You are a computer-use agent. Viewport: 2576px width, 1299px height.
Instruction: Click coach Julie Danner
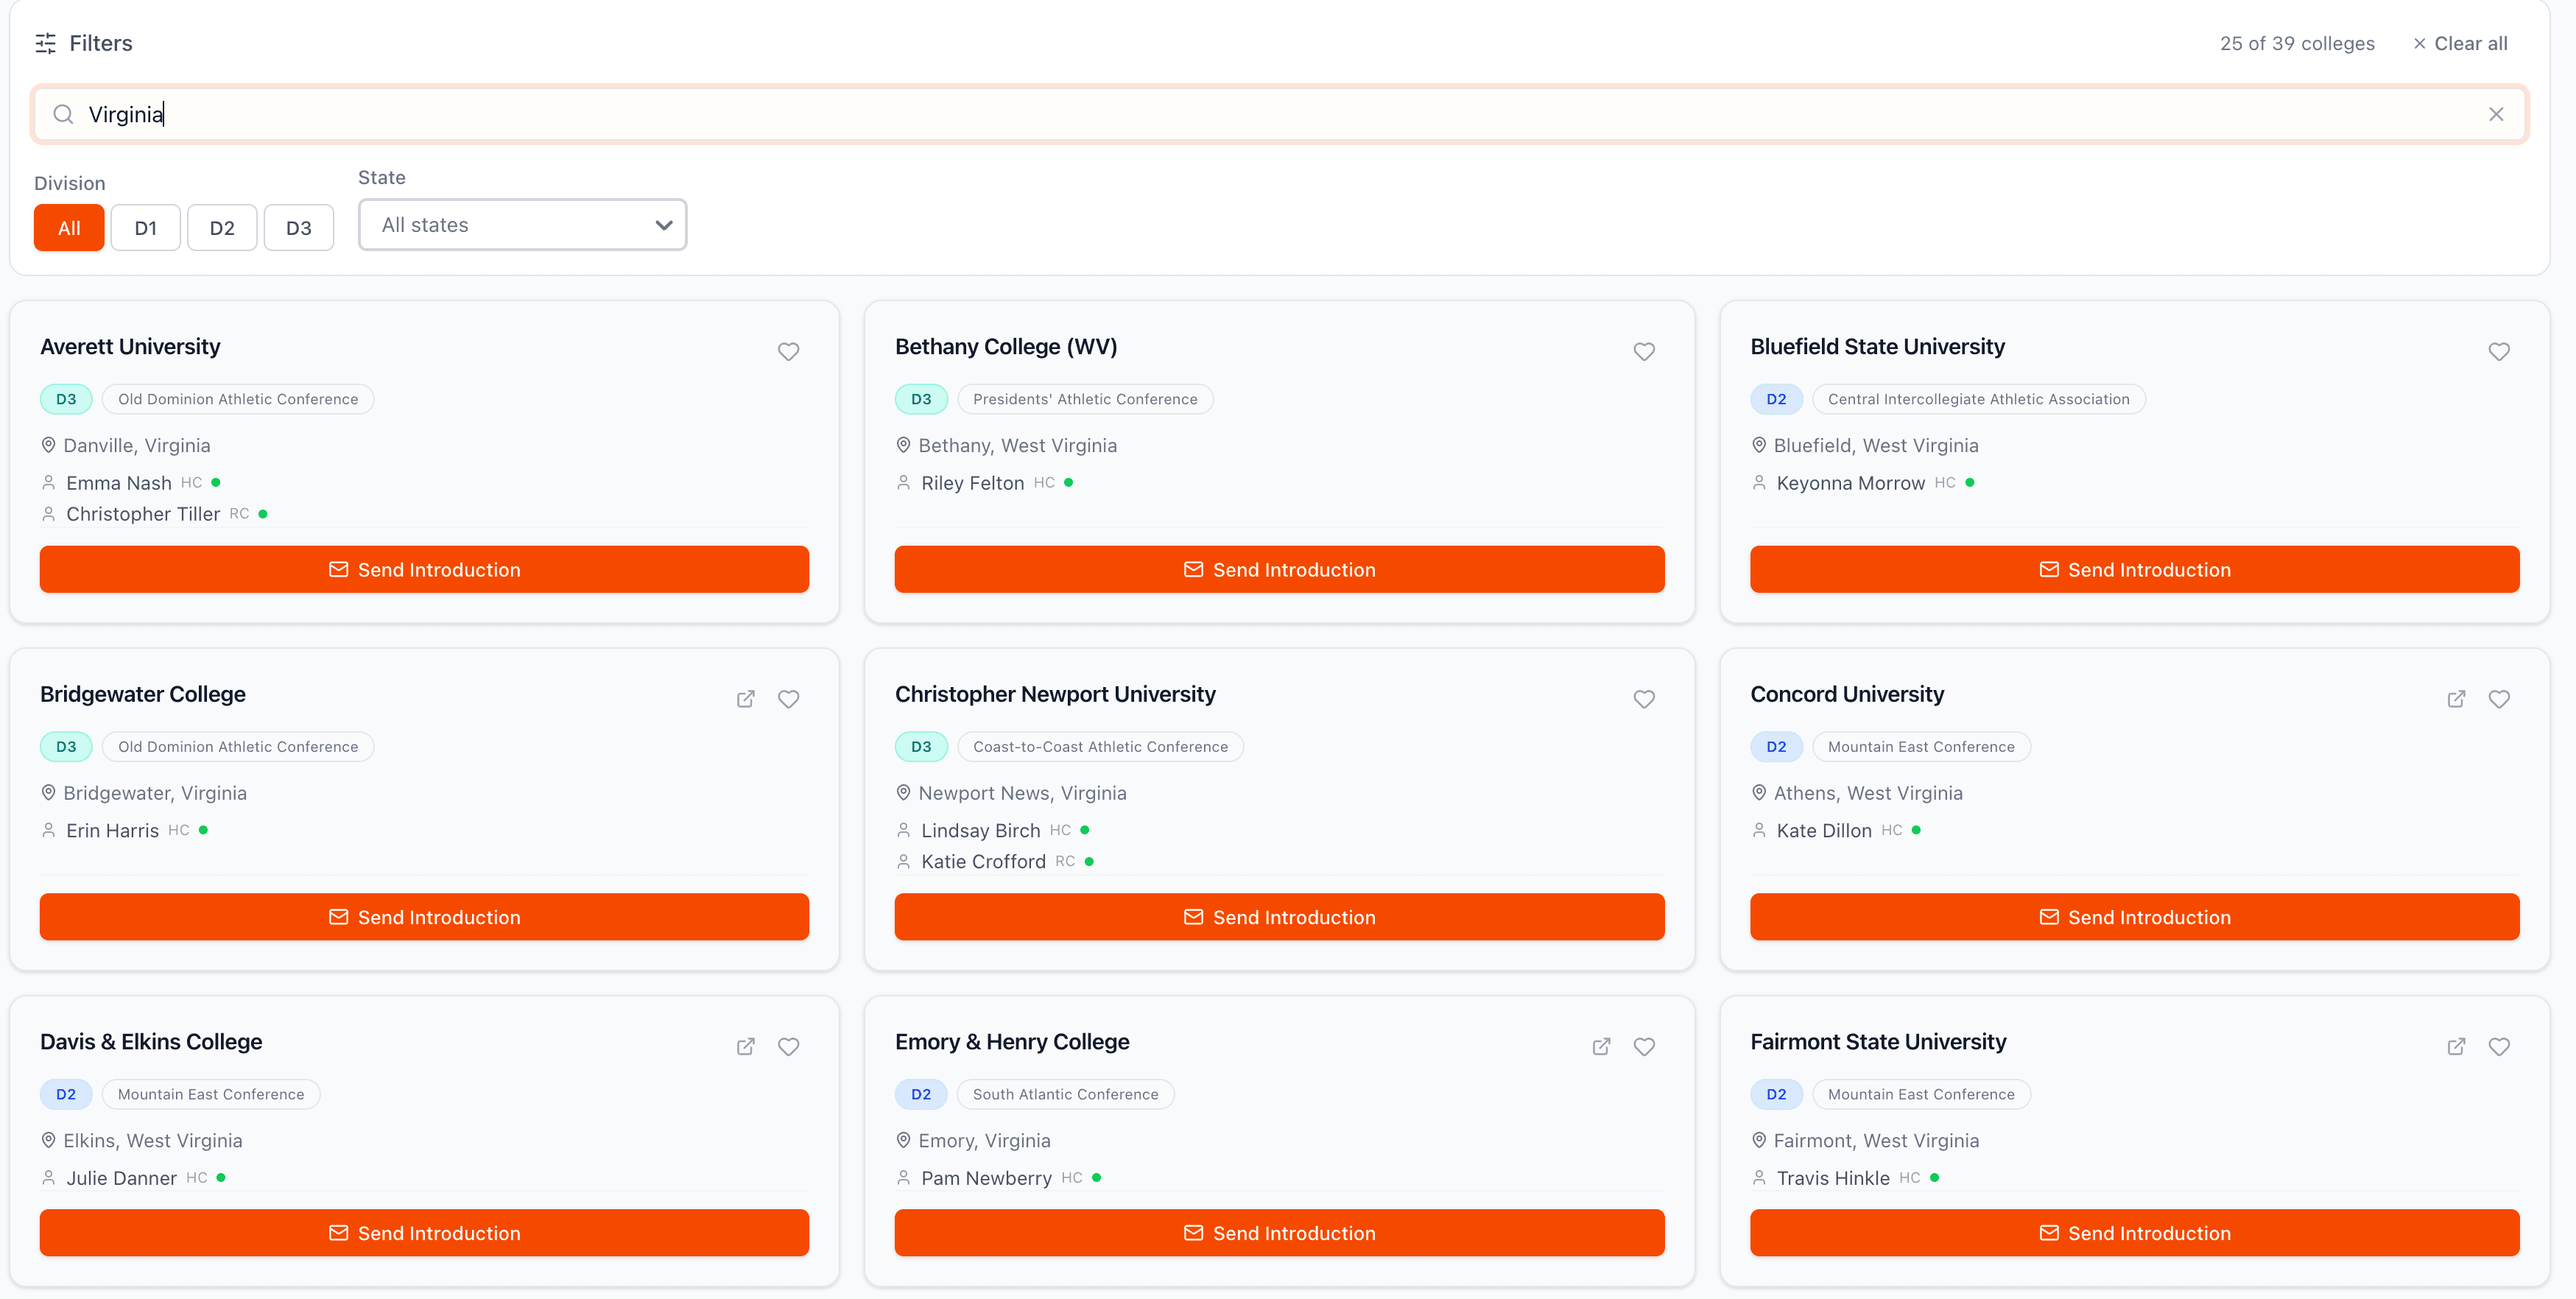click(x=121, y=1178)
